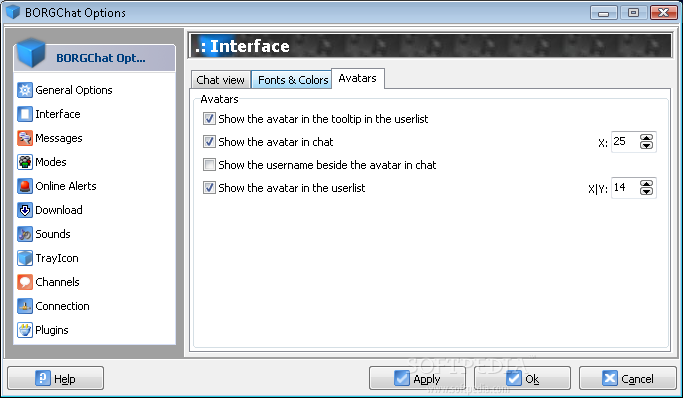The height and width of the screenshot is (398, 683).
Task: Open the Download arrow icon
Action: pyautogui.click(x=25, y=210)
